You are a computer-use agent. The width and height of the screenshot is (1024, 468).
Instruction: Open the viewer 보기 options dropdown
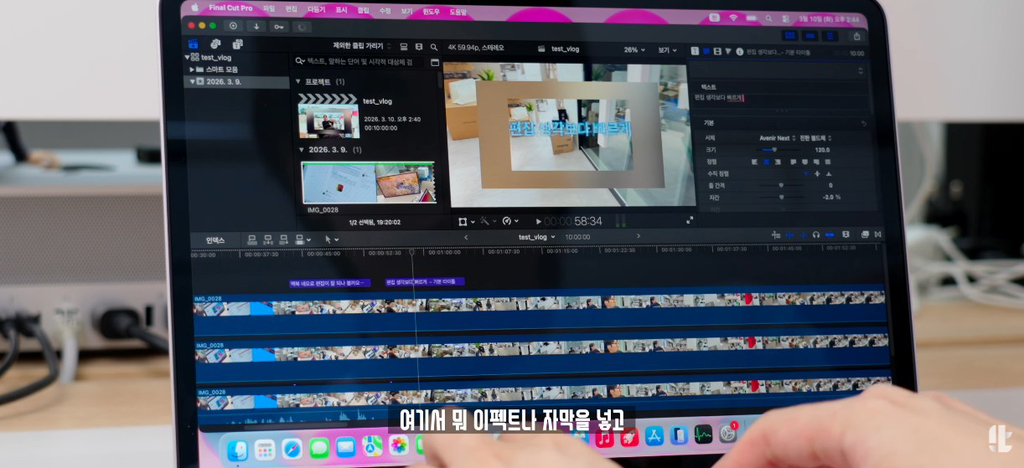(667, 50)
